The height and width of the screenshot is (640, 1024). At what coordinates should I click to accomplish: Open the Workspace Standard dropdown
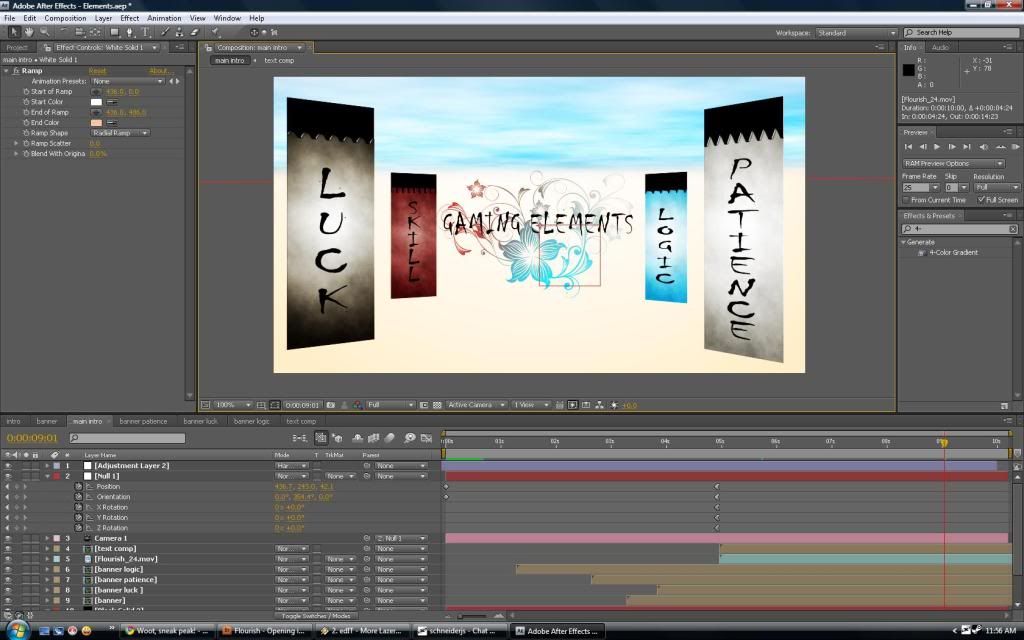(x=855, y=33)
